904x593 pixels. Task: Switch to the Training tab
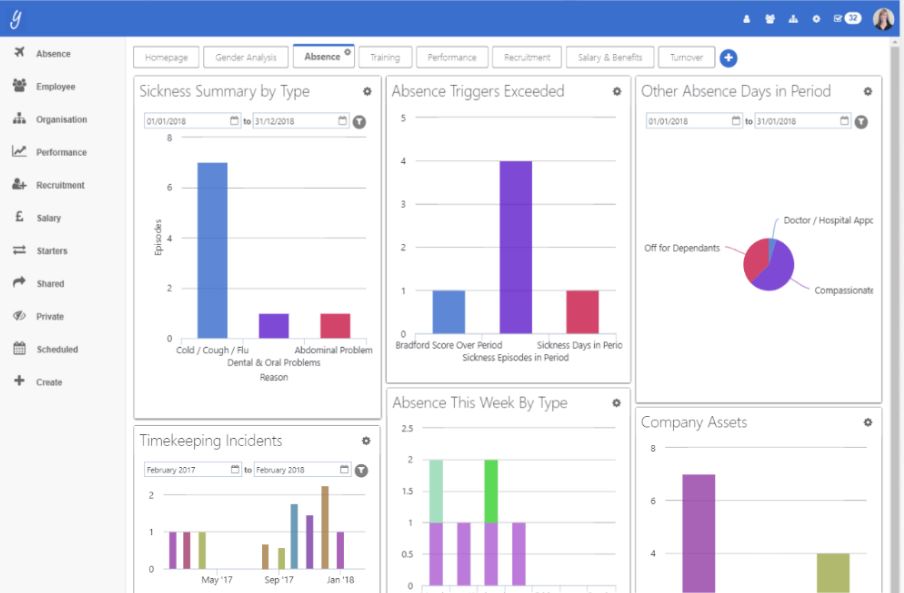385,57
